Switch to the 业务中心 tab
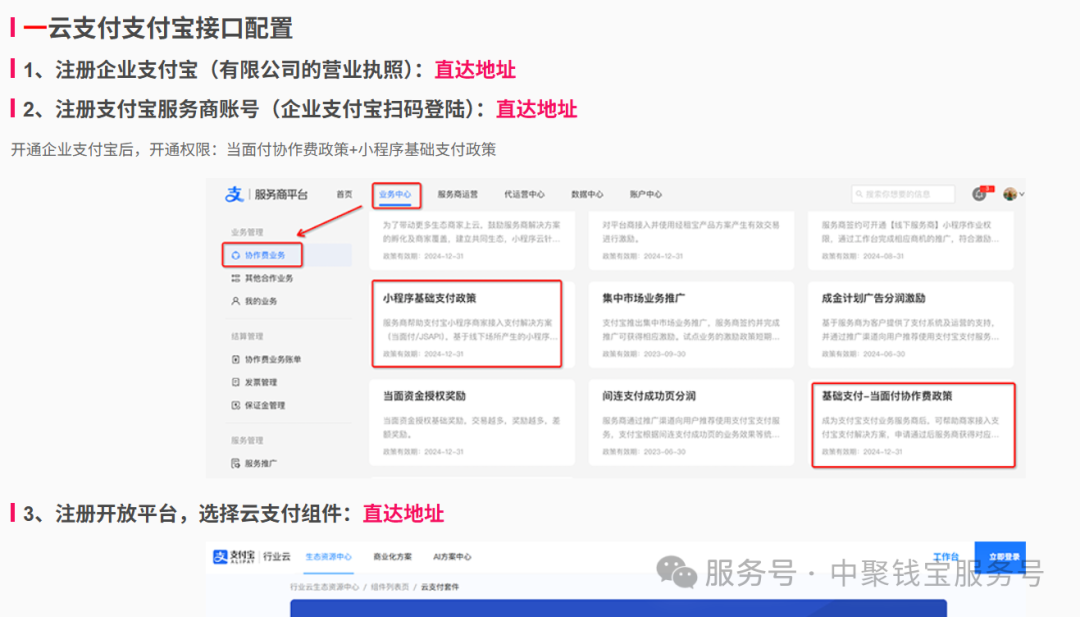 (x=397, y=194)
